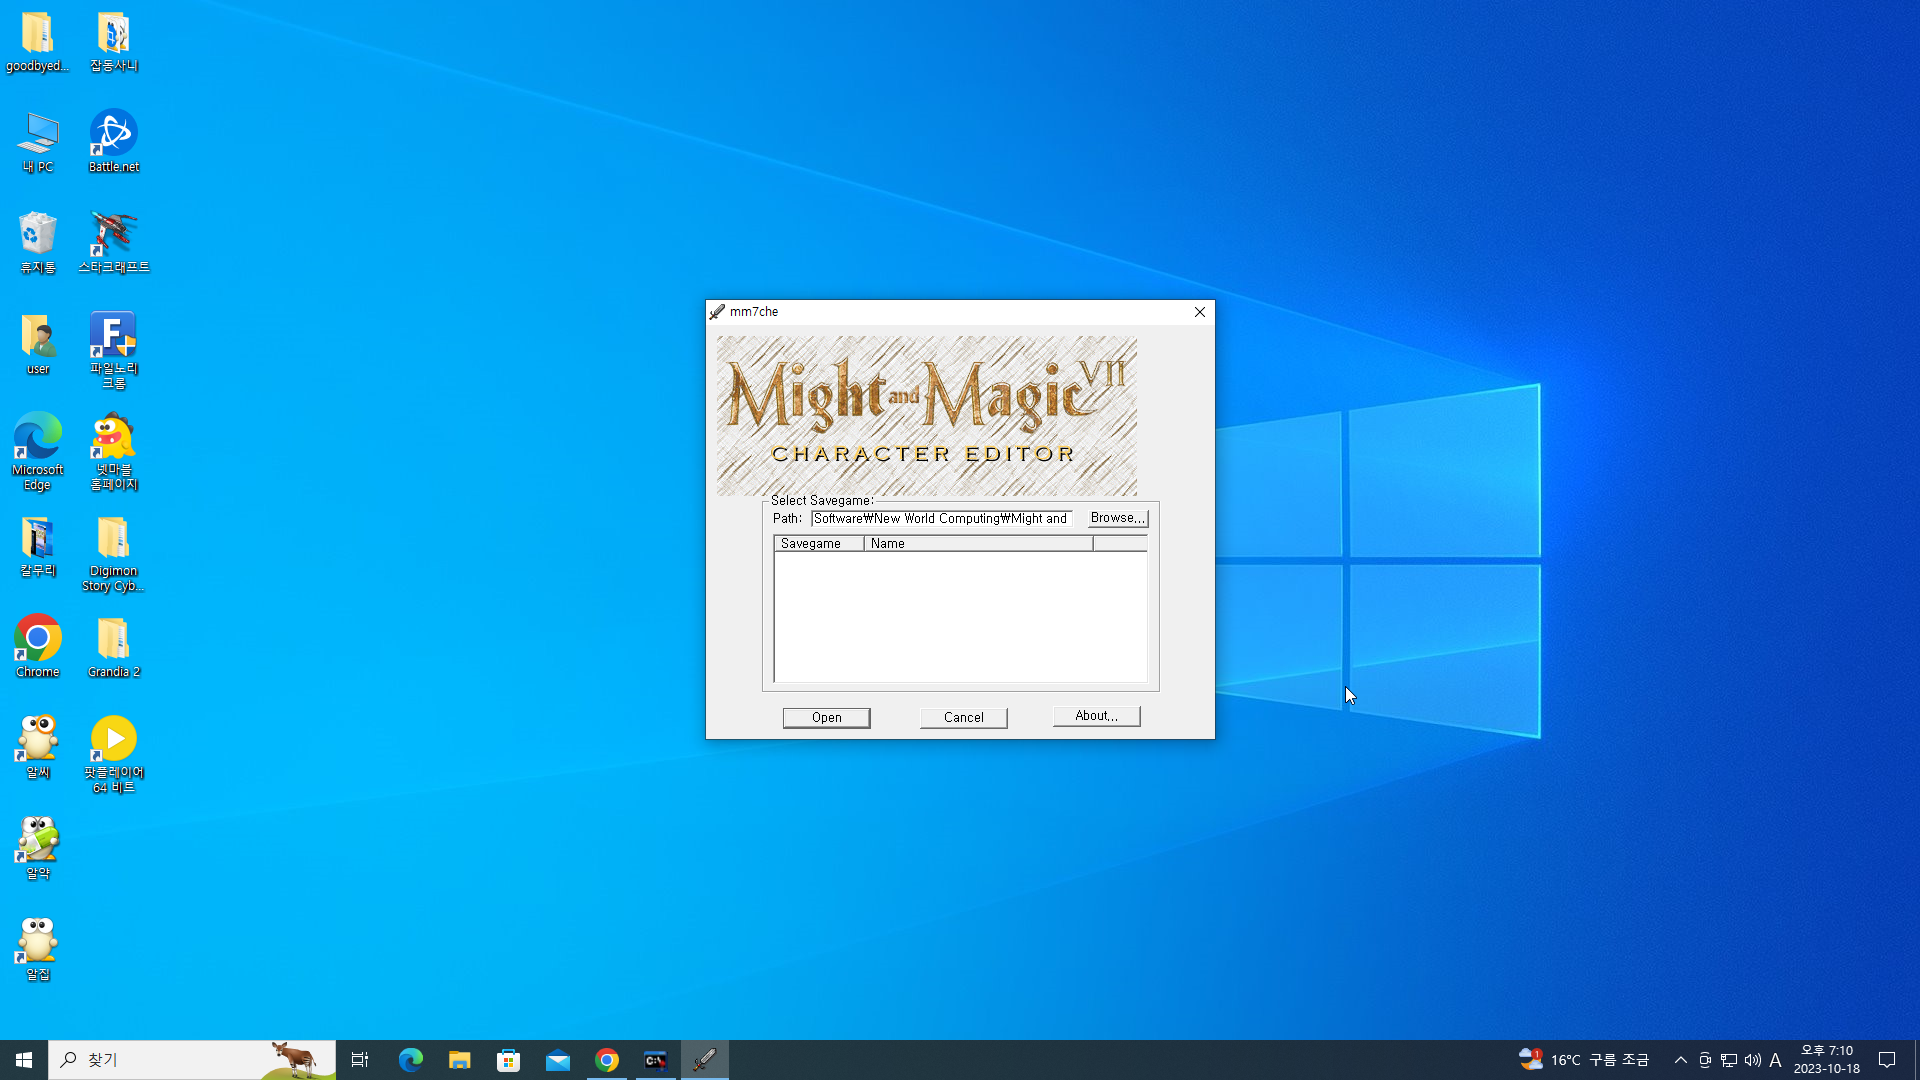
Task: Open File Explorer in the taskbar
Action: tap(459, 1060)
